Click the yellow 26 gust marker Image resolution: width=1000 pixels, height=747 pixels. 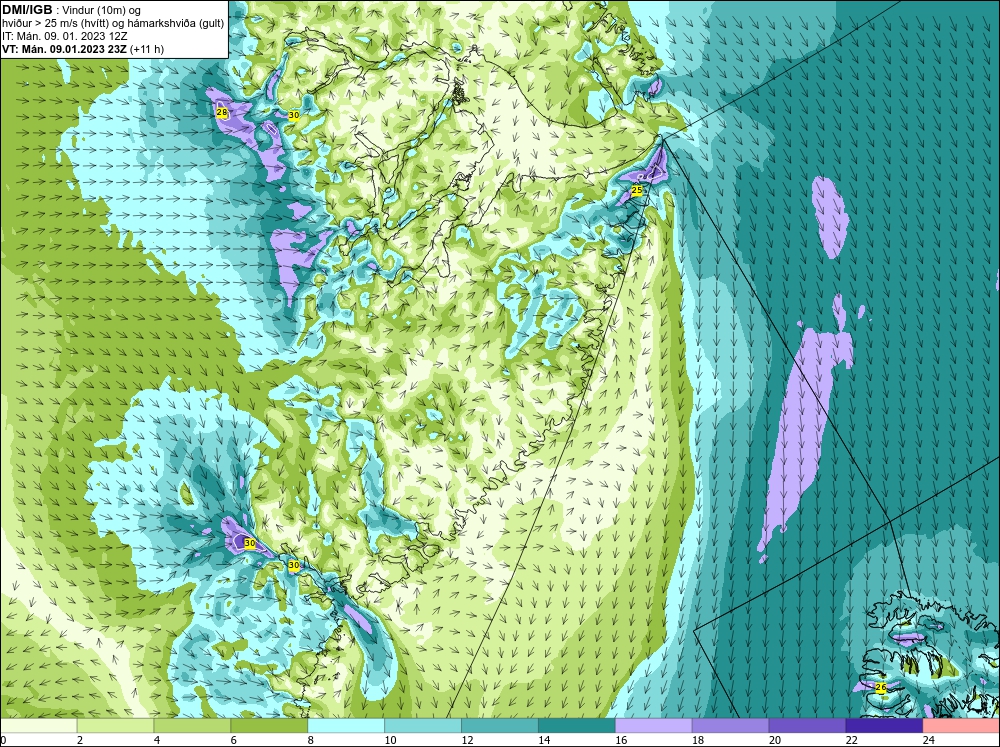881,688
